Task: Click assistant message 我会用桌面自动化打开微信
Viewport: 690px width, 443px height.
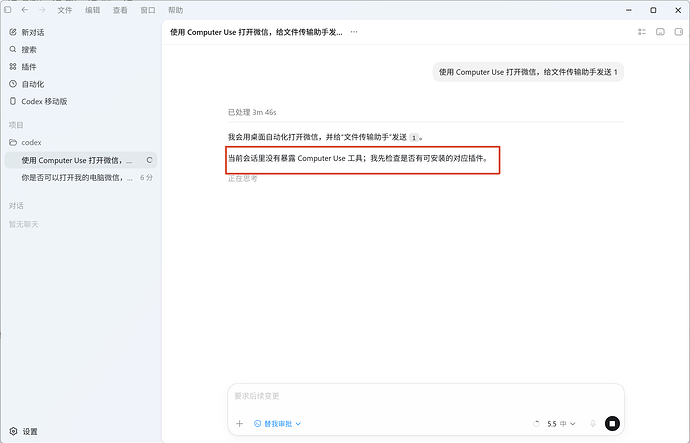Action: coord(326,137)
